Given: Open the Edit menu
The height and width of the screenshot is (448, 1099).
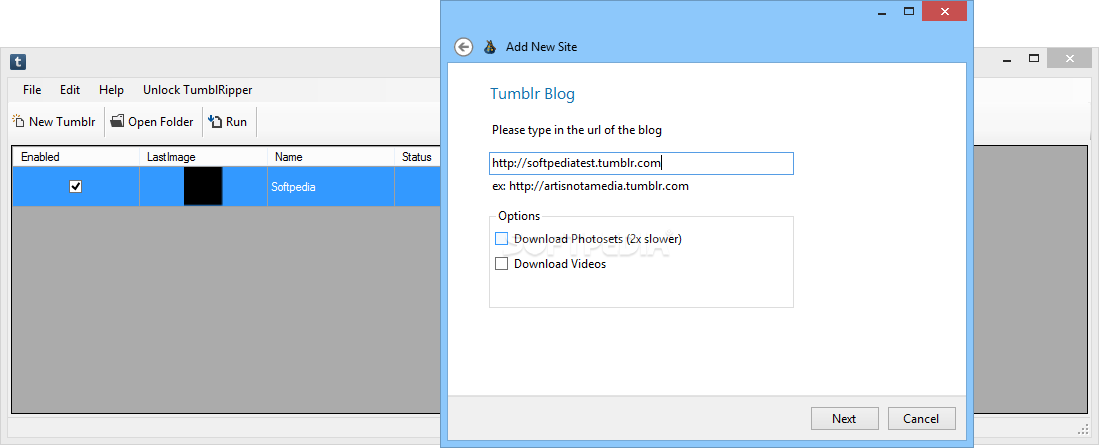Looking at the screenshot, I should click(70, 90).
